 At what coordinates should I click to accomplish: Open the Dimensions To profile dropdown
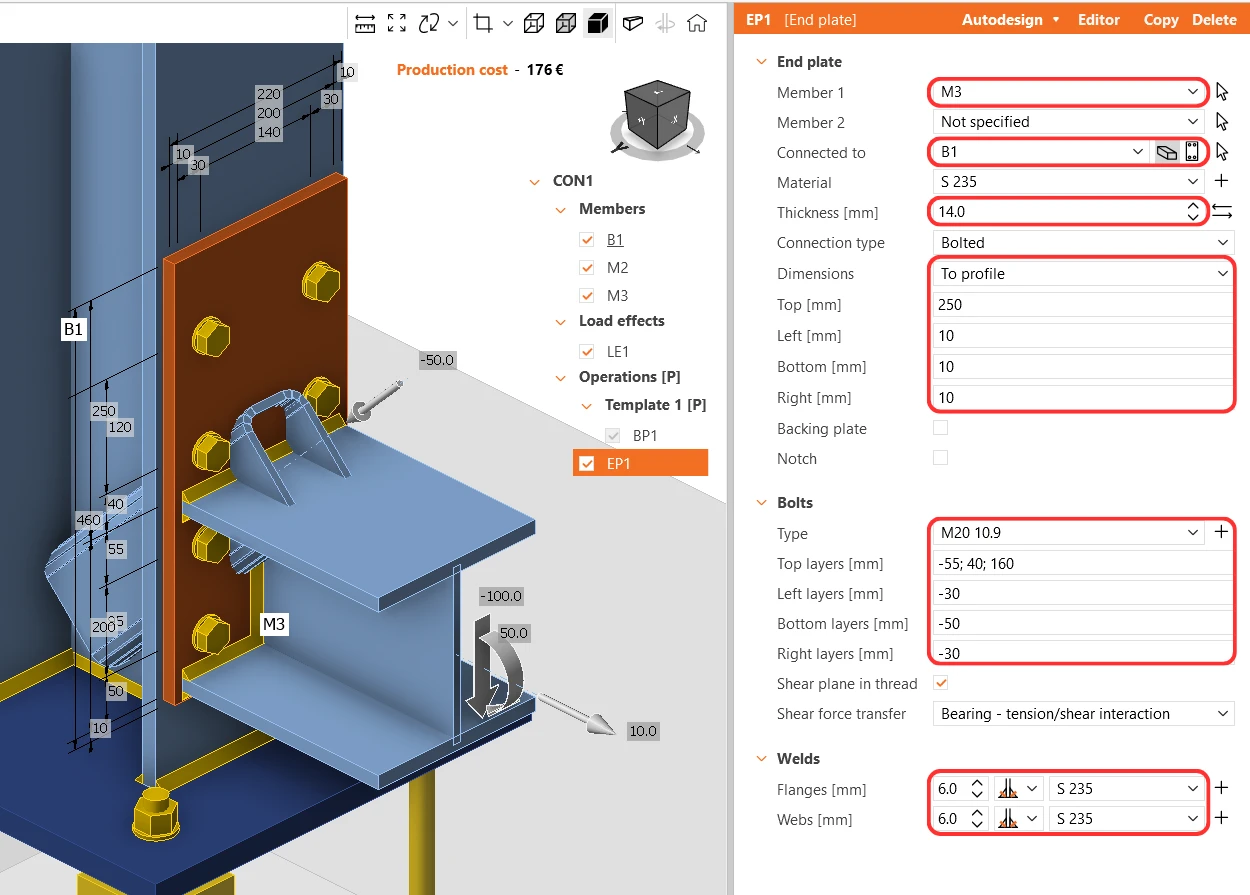tap(1084, 273)
